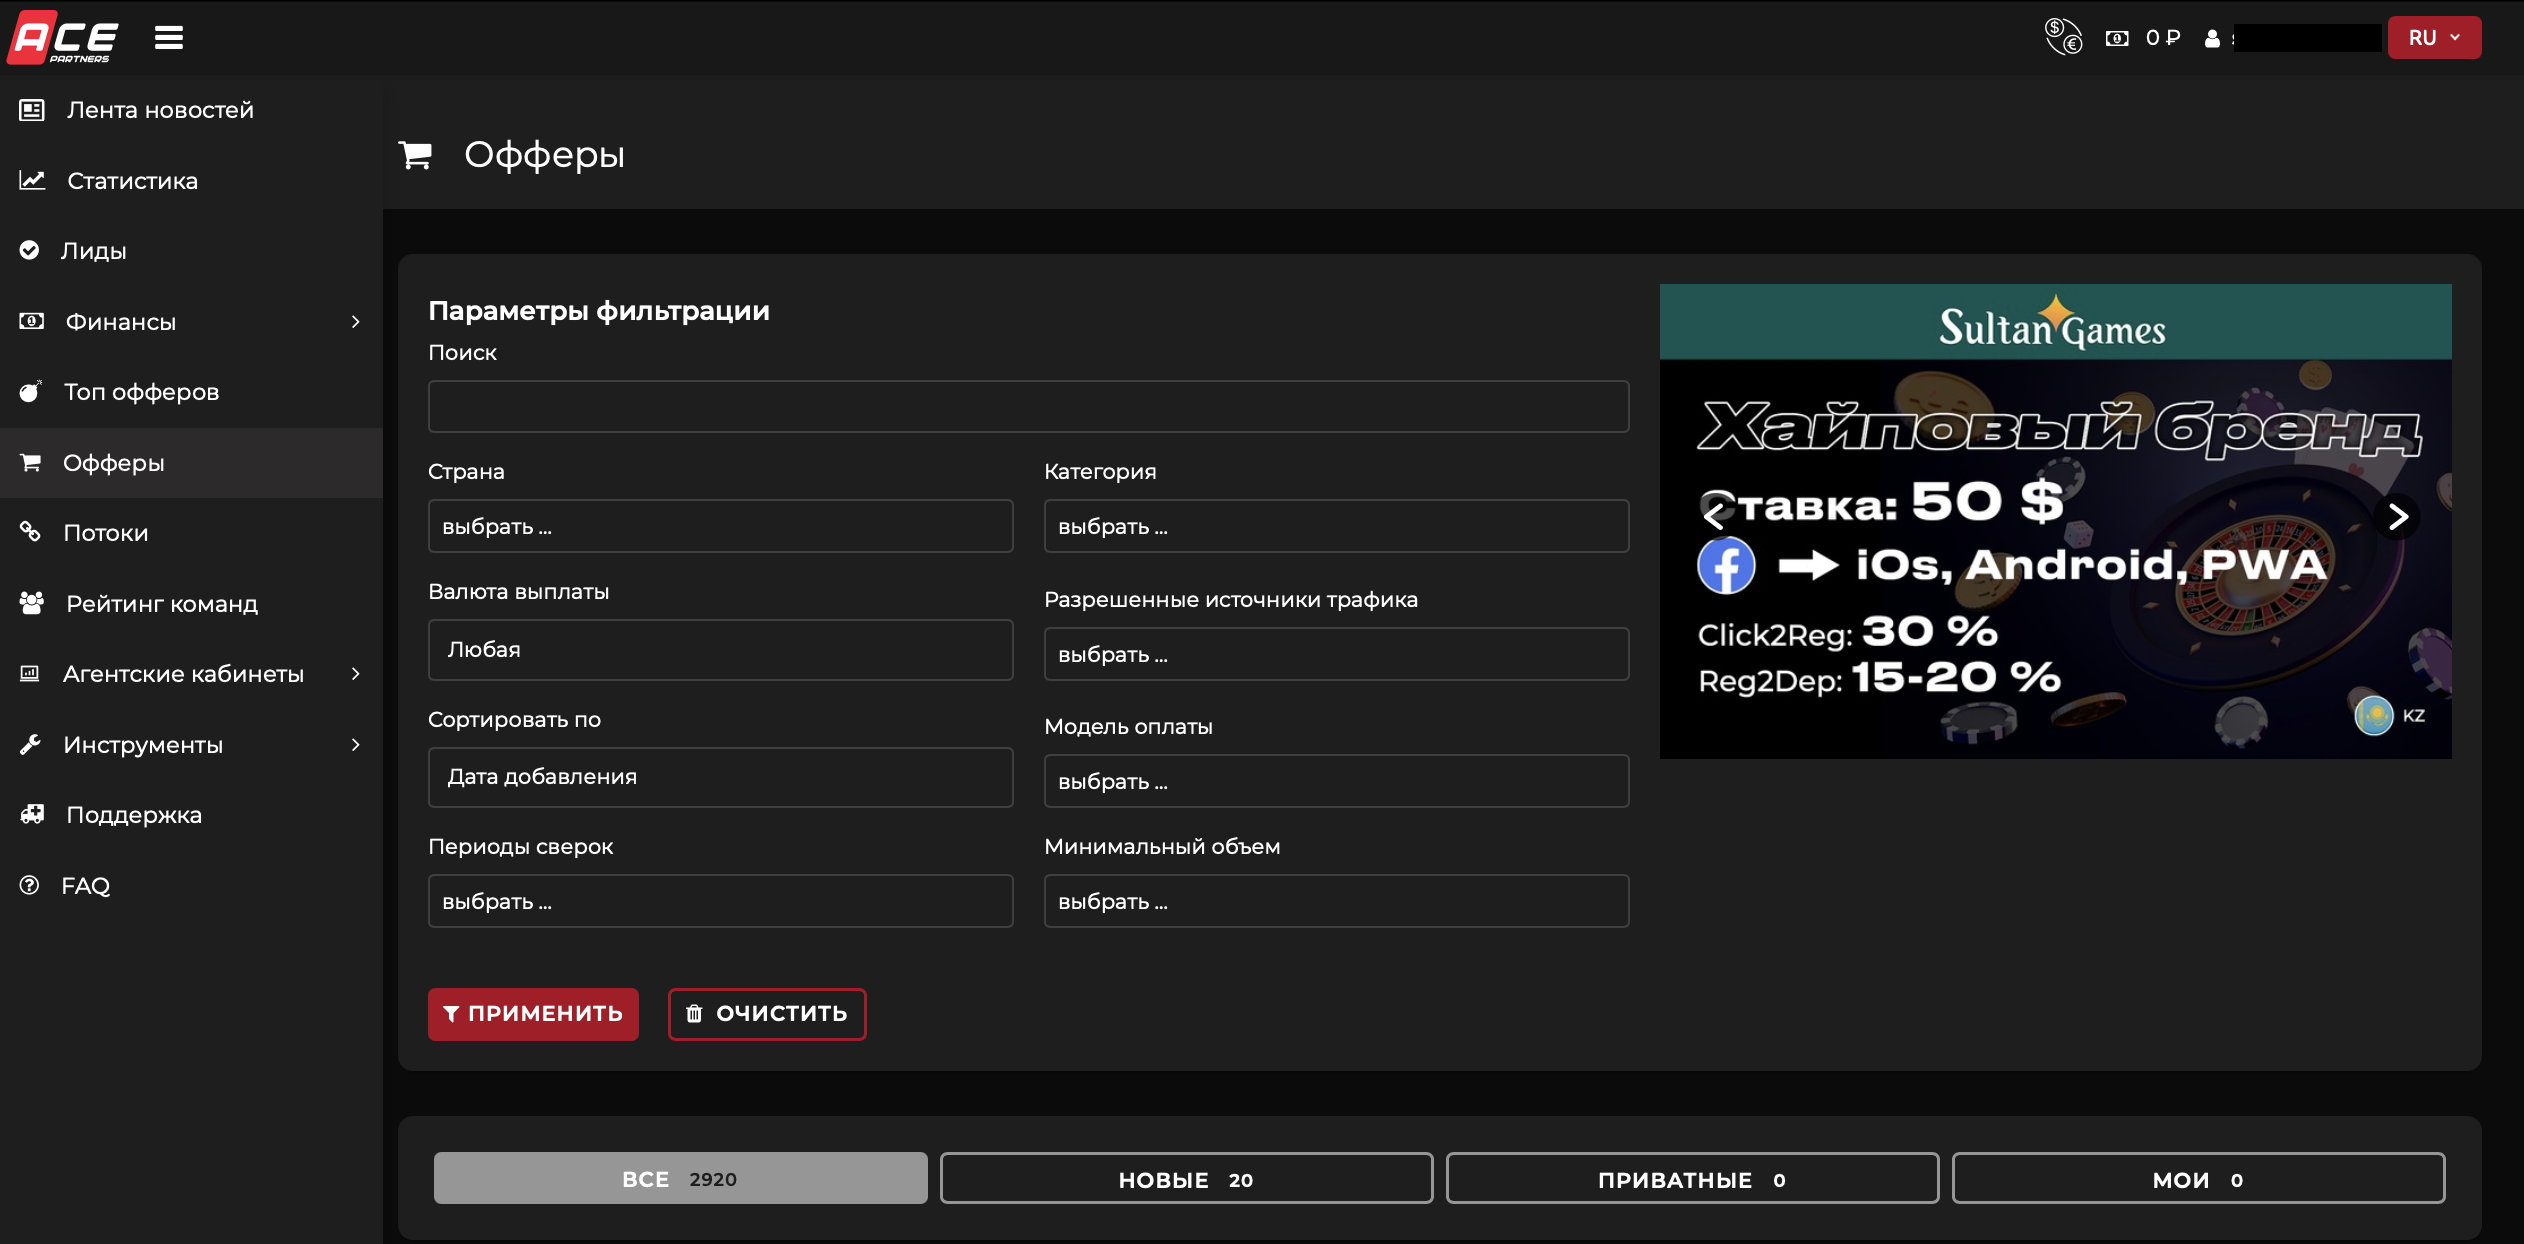Go to previous banner slide arrow

[1714, 516]
